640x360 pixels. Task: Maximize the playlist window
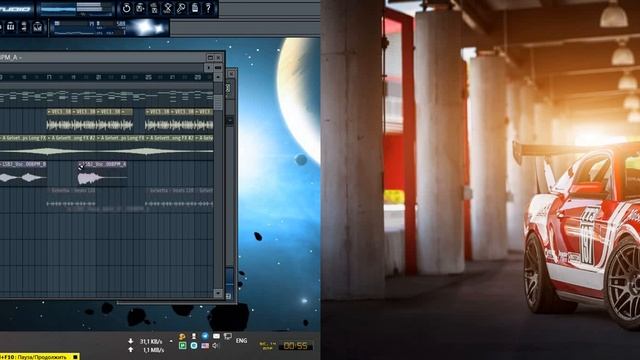210,58
